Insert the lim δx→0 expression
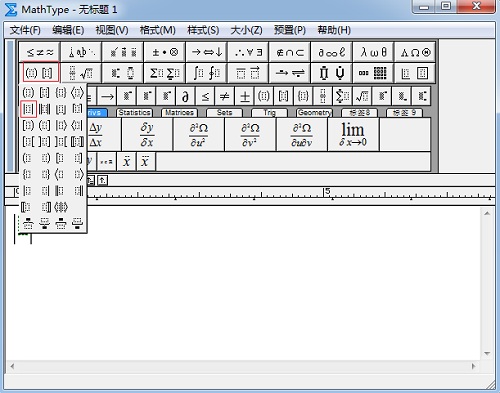 pos(353,134)
